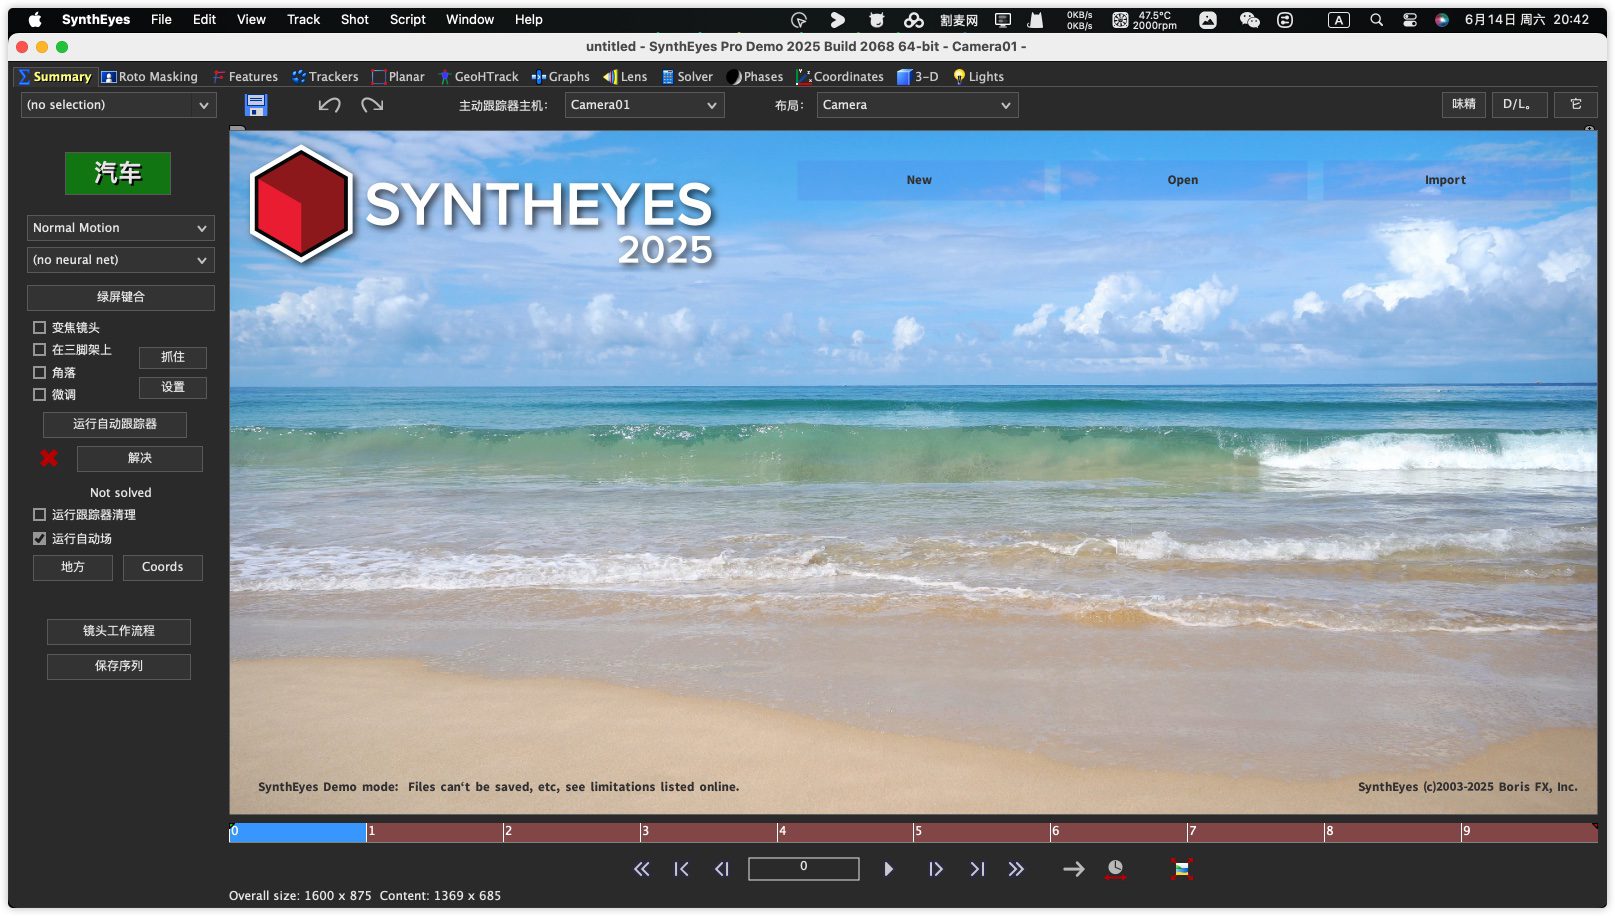Screen dimensions: 1615x916
Task: Open the Shot menu
Action: (354, 19)
